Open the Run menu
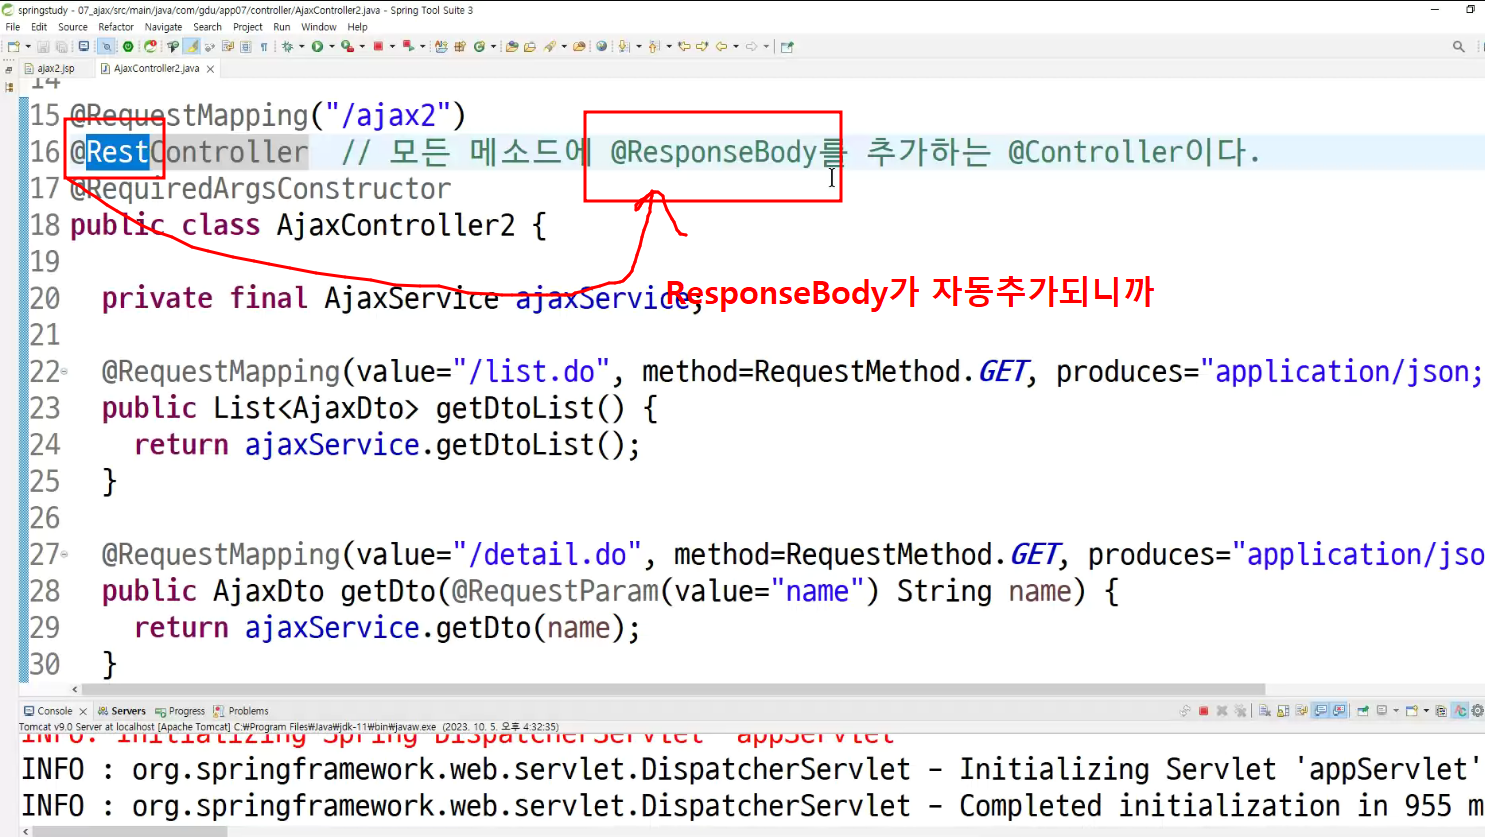This screenshot has height=837, width=1485. pos(282,27)
